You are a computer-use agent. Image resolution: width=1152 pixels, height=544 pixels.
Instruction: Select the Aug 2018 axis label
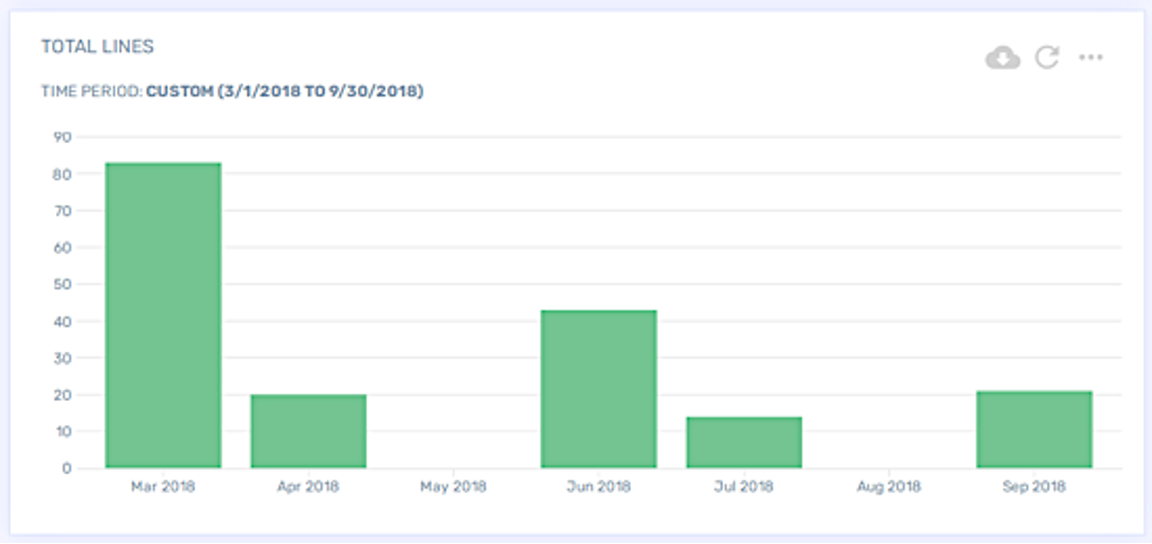[x=888, y=487]
